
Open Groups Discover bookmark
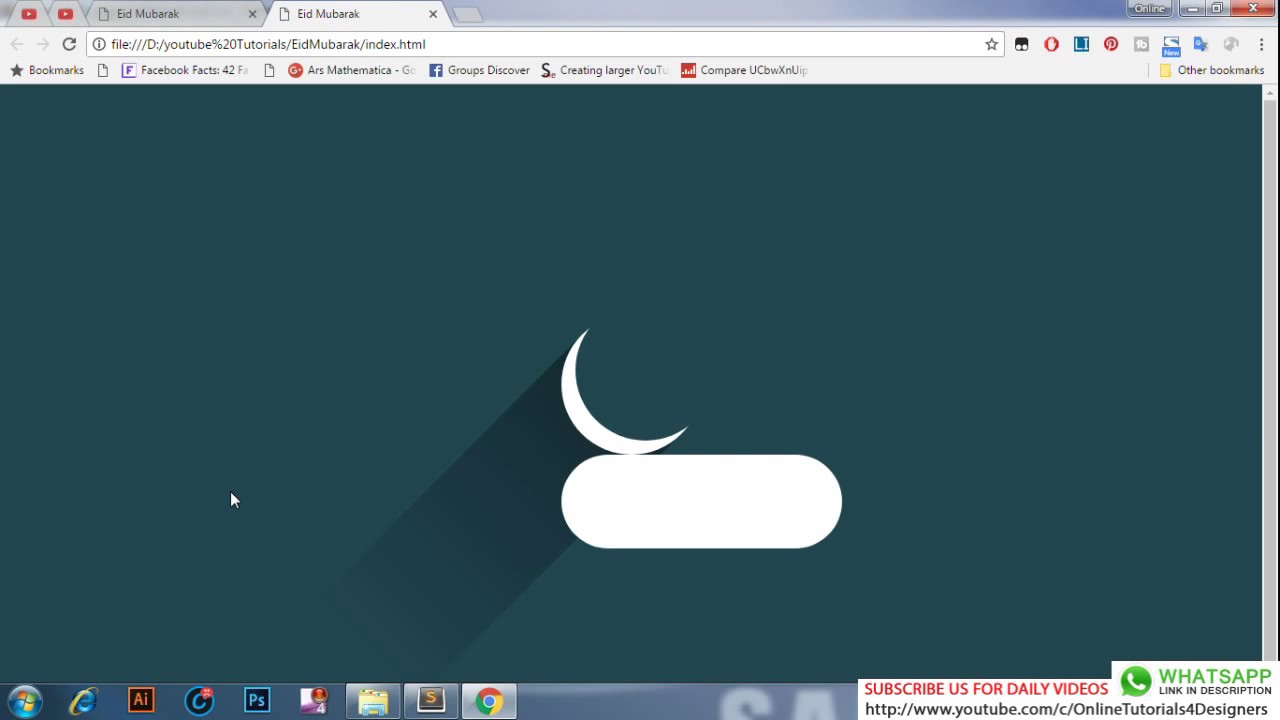click(479, 70)
